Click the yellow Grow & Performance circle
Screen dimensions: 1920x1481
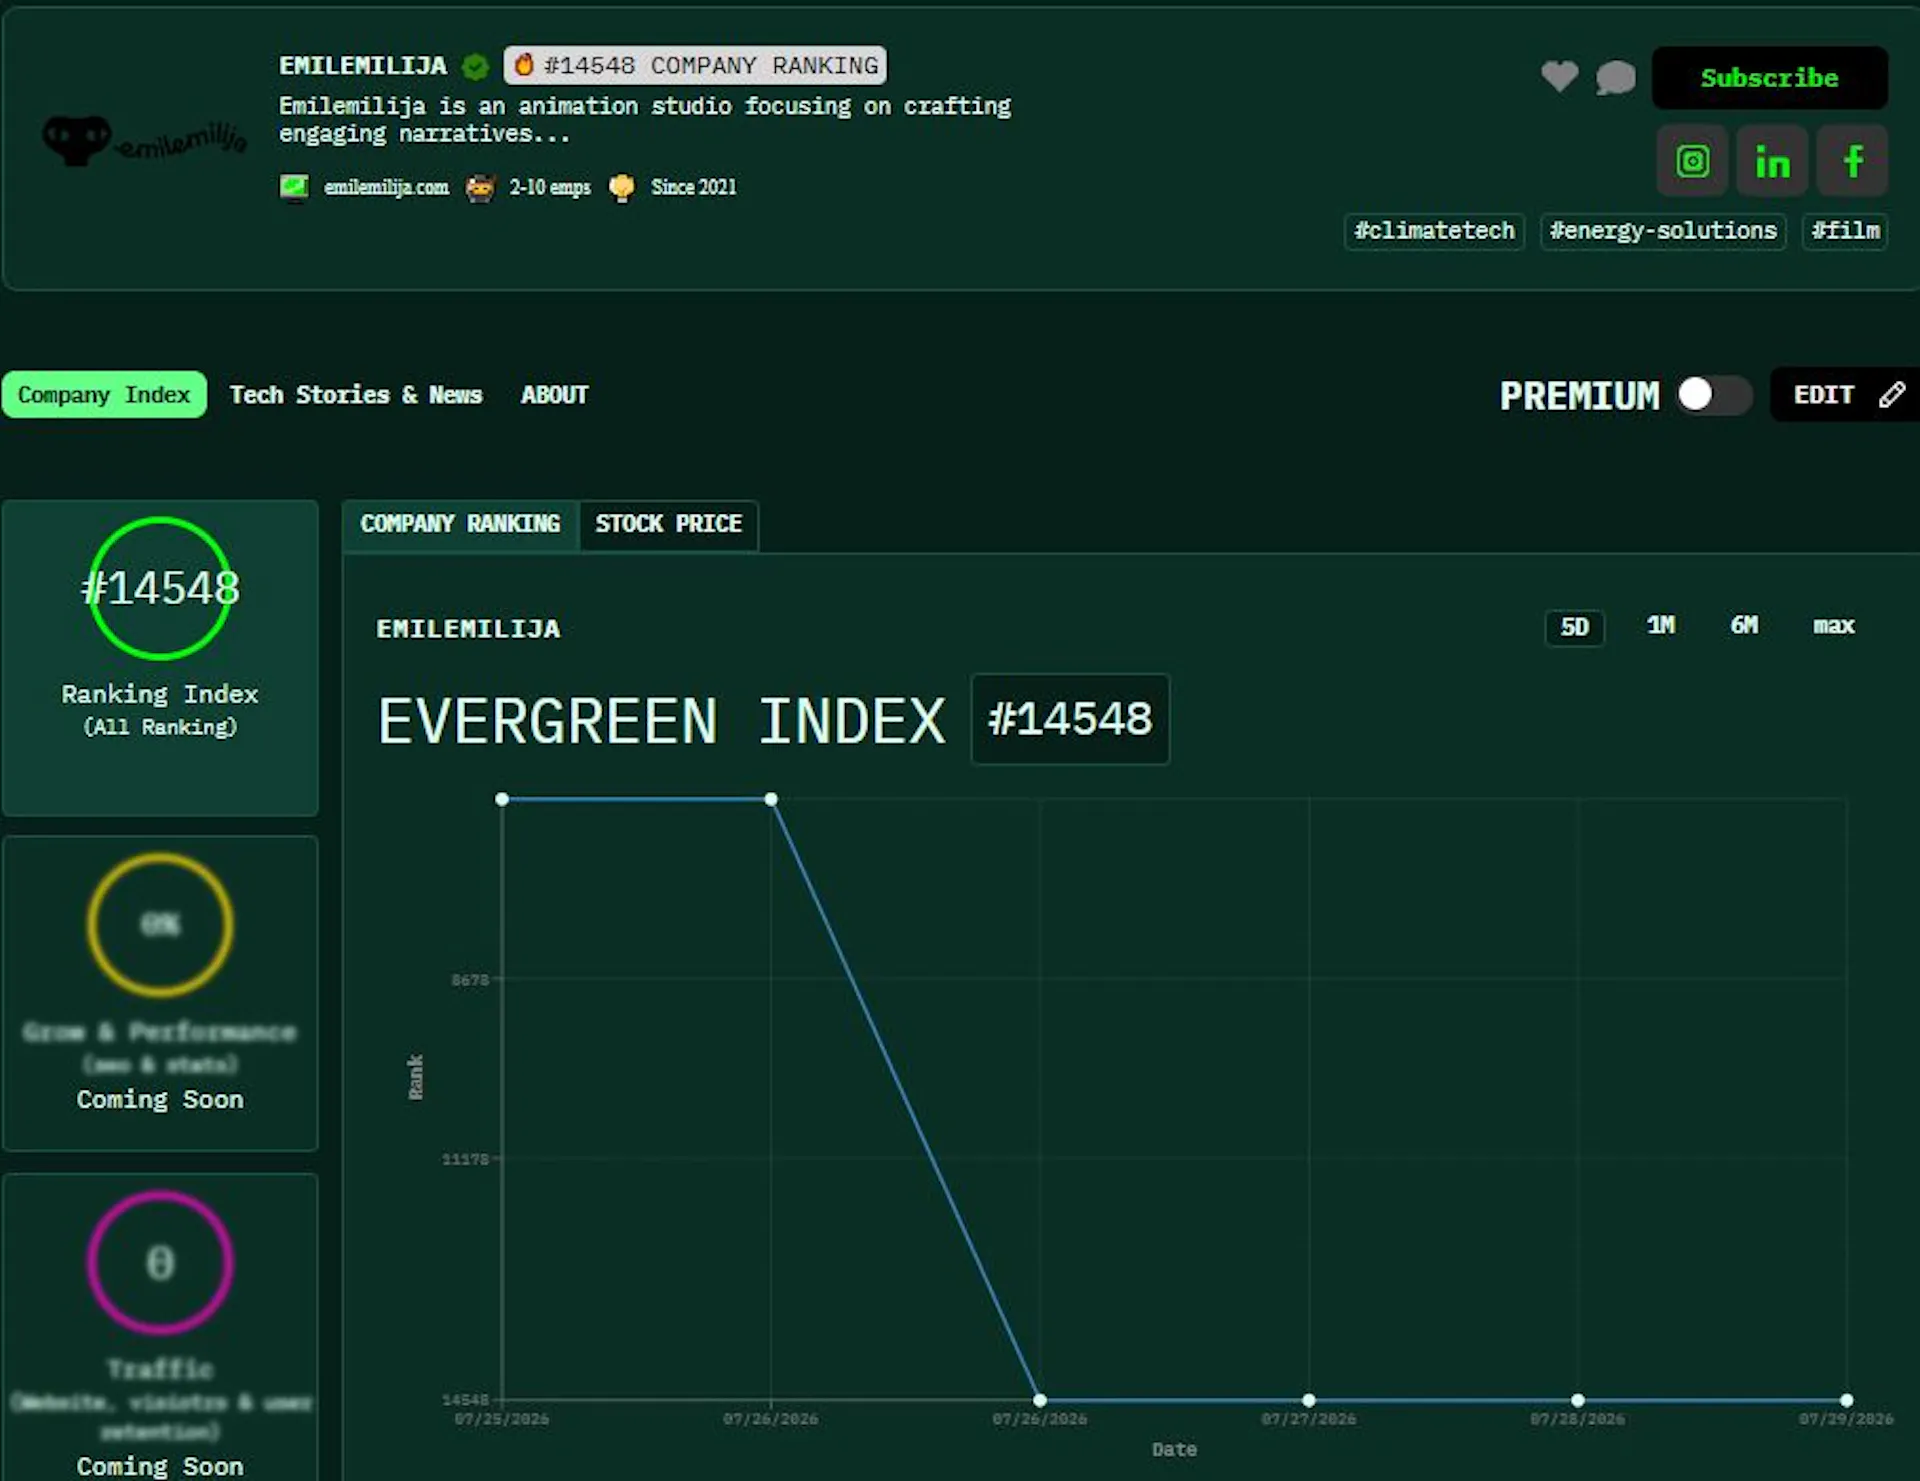point(160,924)
